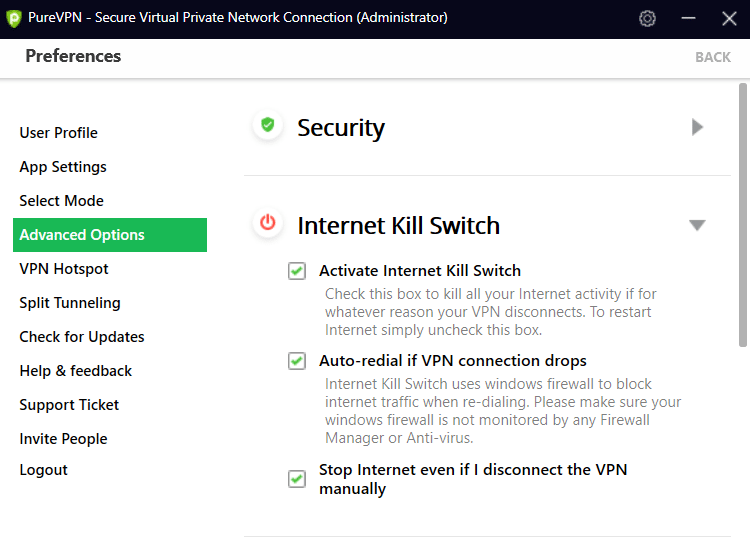The width and height of the screenshot is (750, 554).
Task: Click the green Security shield icon
Action: 268,125
